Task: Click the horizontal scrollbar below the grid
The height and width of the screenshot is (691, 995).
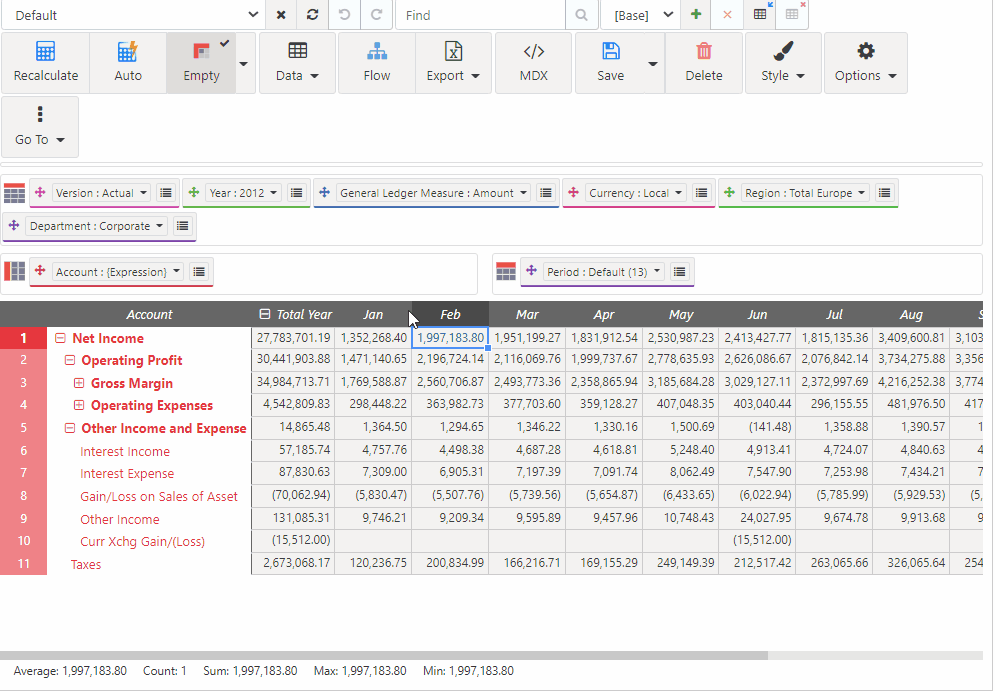Action: point(384,656)
